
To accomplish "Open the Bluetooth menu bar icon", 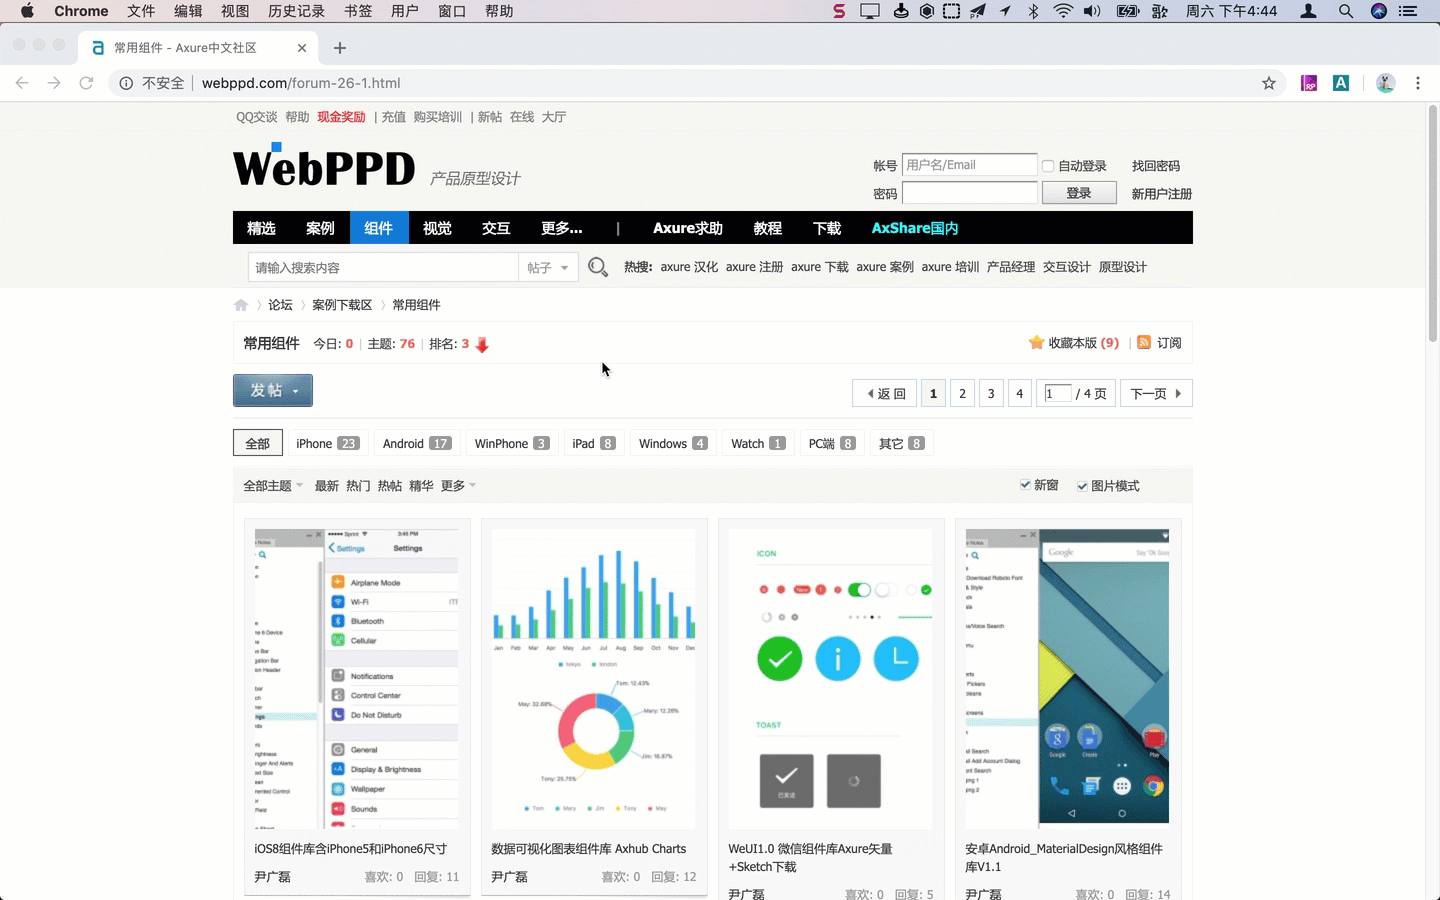I will point(1034,11).
